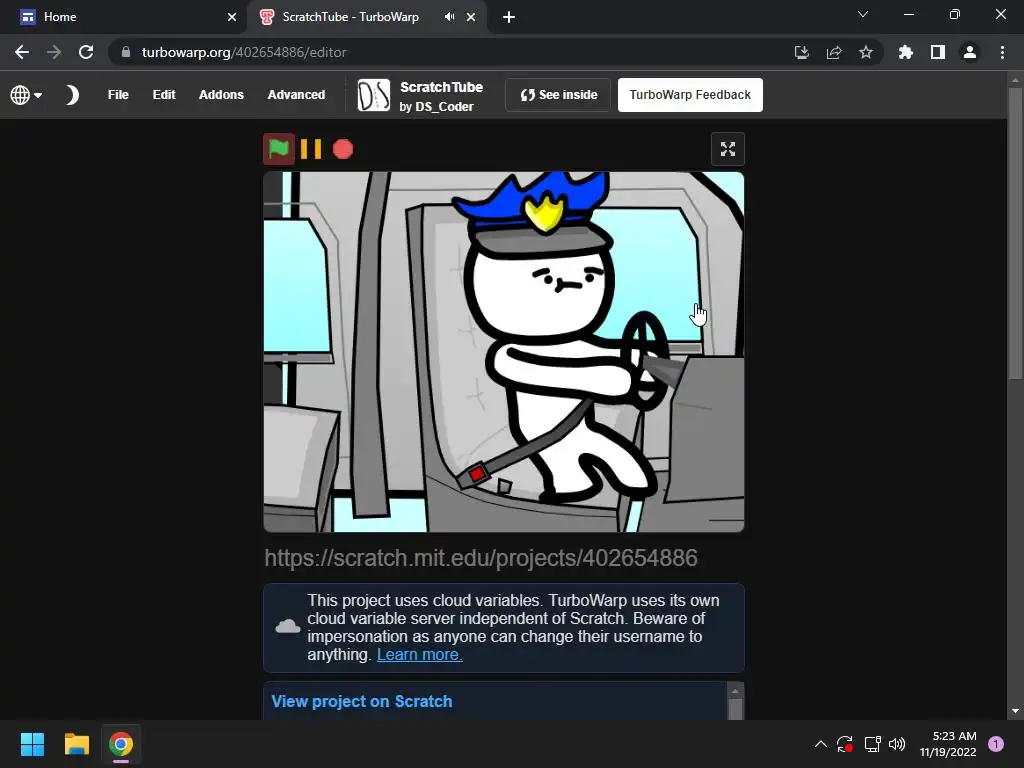Share this page via the share icon
This screenshot has width=1024, height=768.
(834, 52)
